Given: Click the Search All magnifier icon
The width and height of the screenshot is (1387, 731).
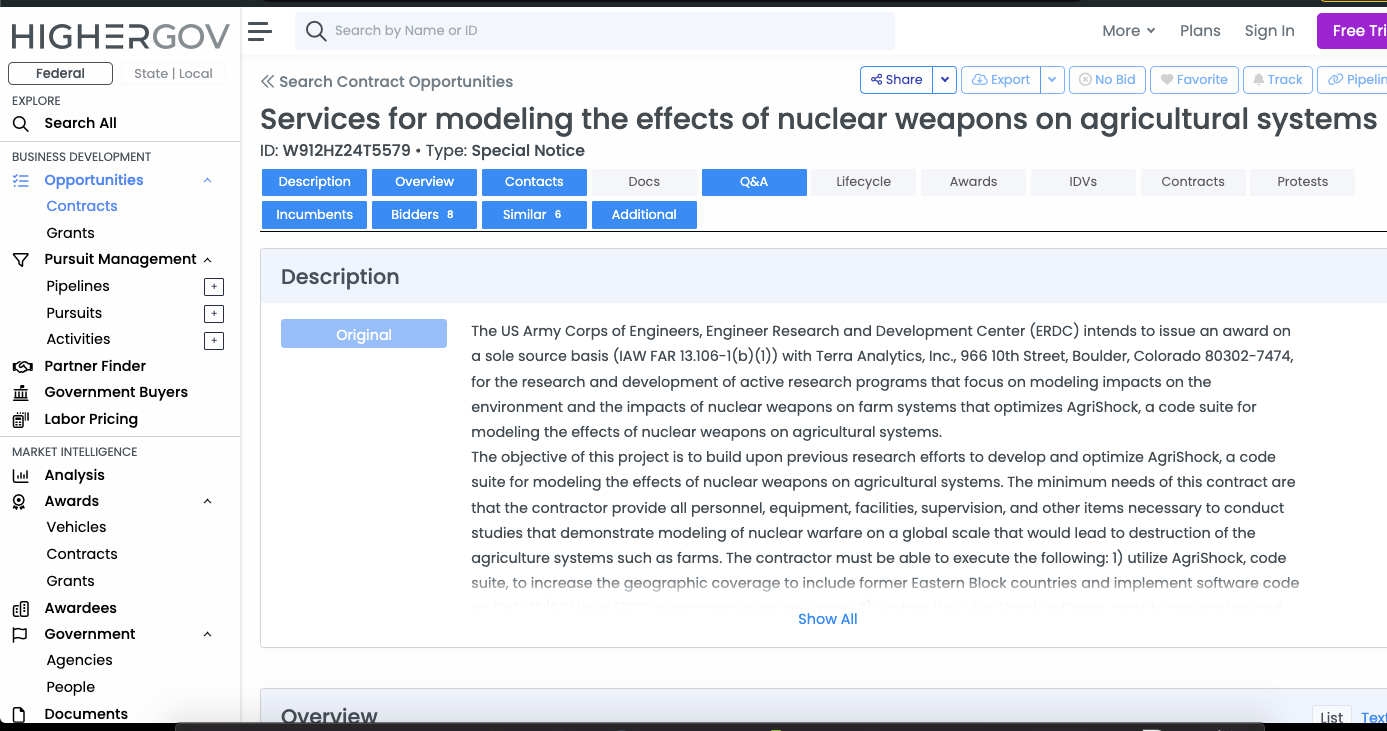Looking at the screenshot, I should [21, 124].
